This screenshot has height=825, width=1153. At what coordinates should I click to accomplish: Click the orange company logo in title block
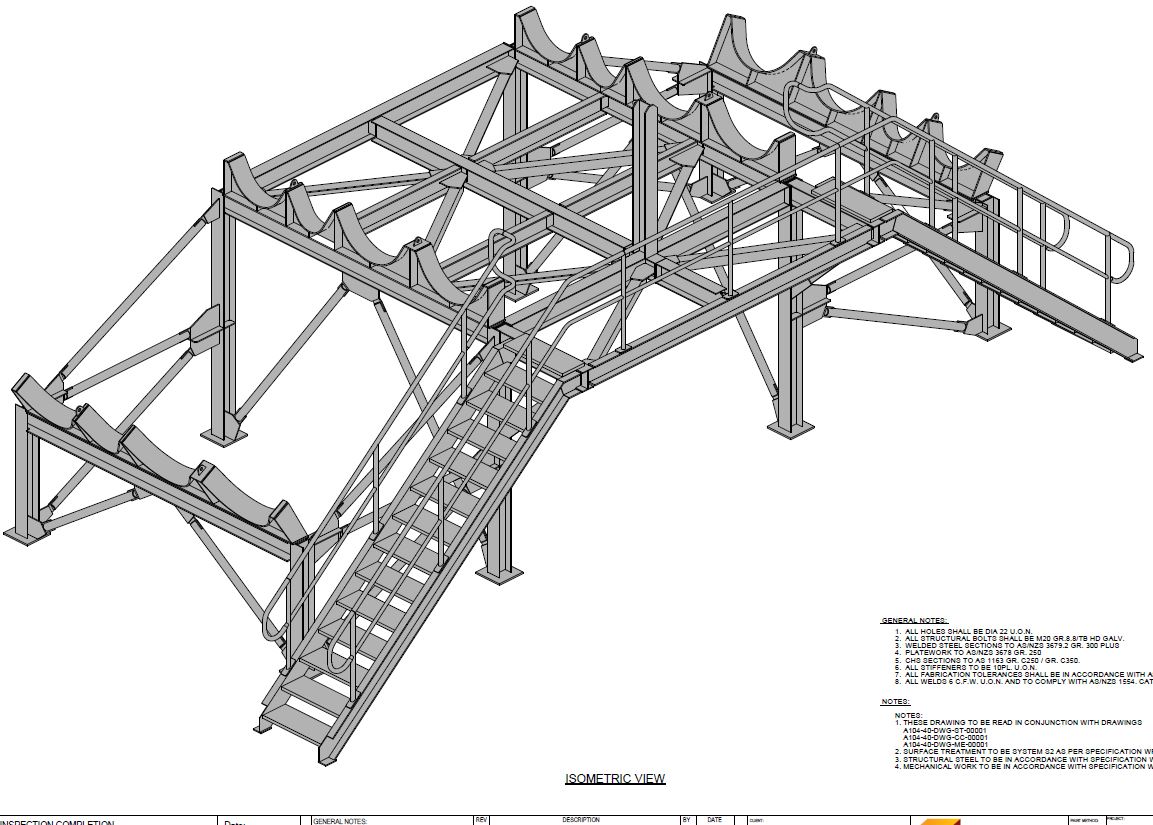[939, 821]
